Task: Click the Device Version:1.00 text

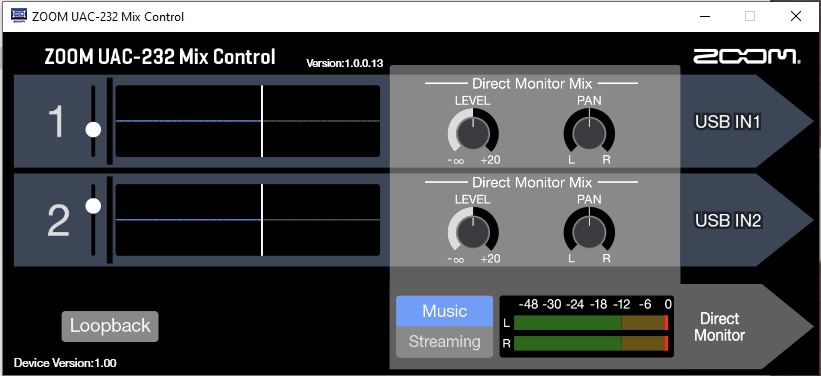Action: click(x=65, y=363)
